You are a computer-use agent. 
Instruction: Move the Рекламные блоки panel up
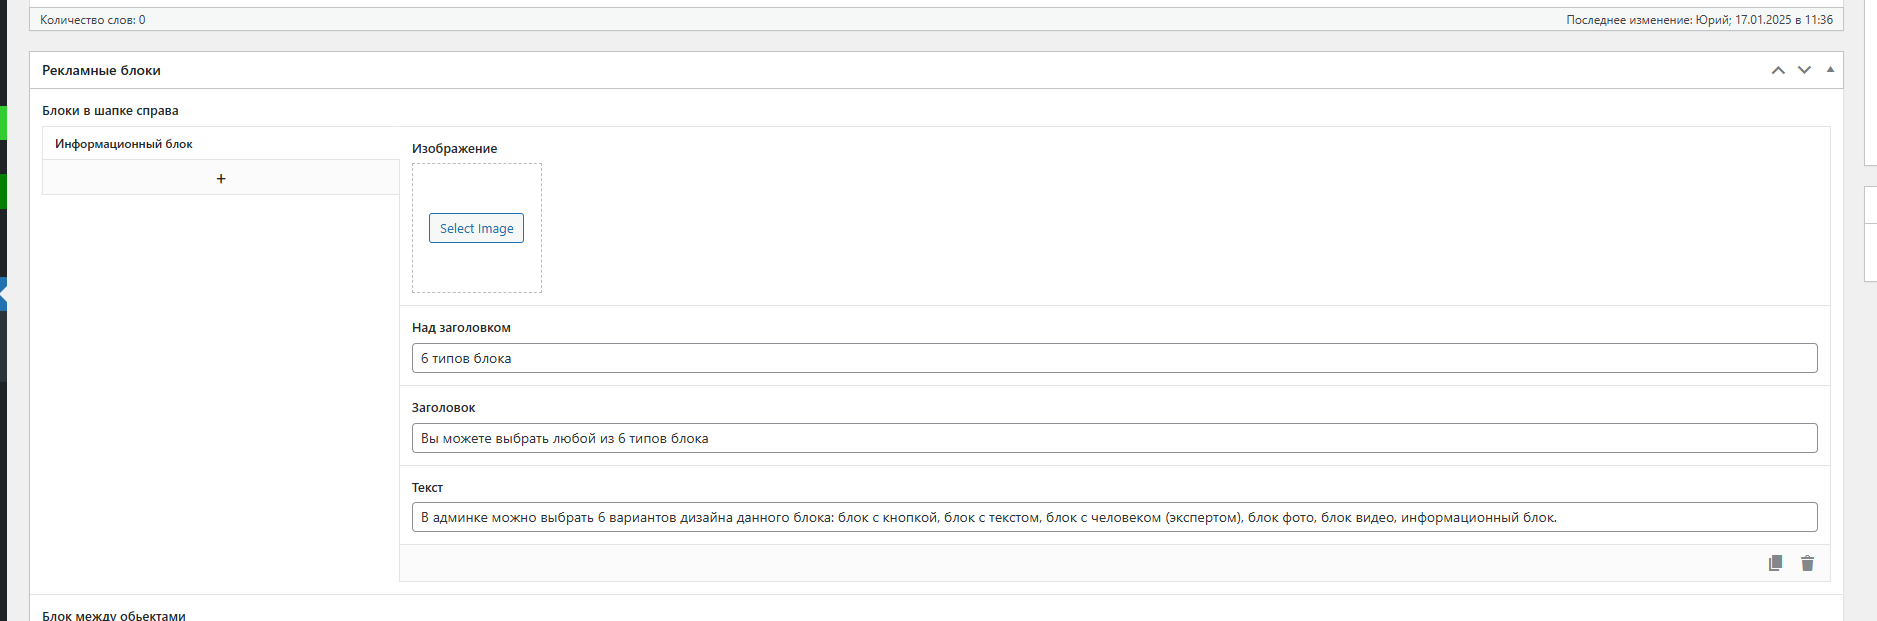coord(1778,70)
